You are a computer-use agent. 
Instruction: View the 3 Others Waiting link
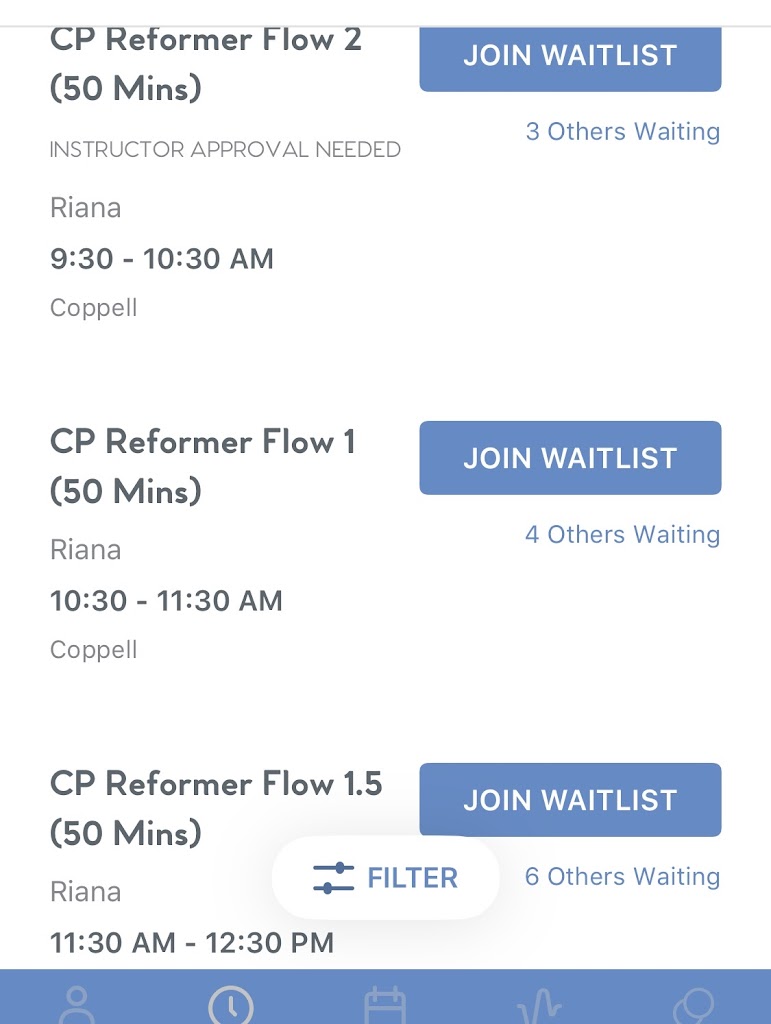click(622, 131)
